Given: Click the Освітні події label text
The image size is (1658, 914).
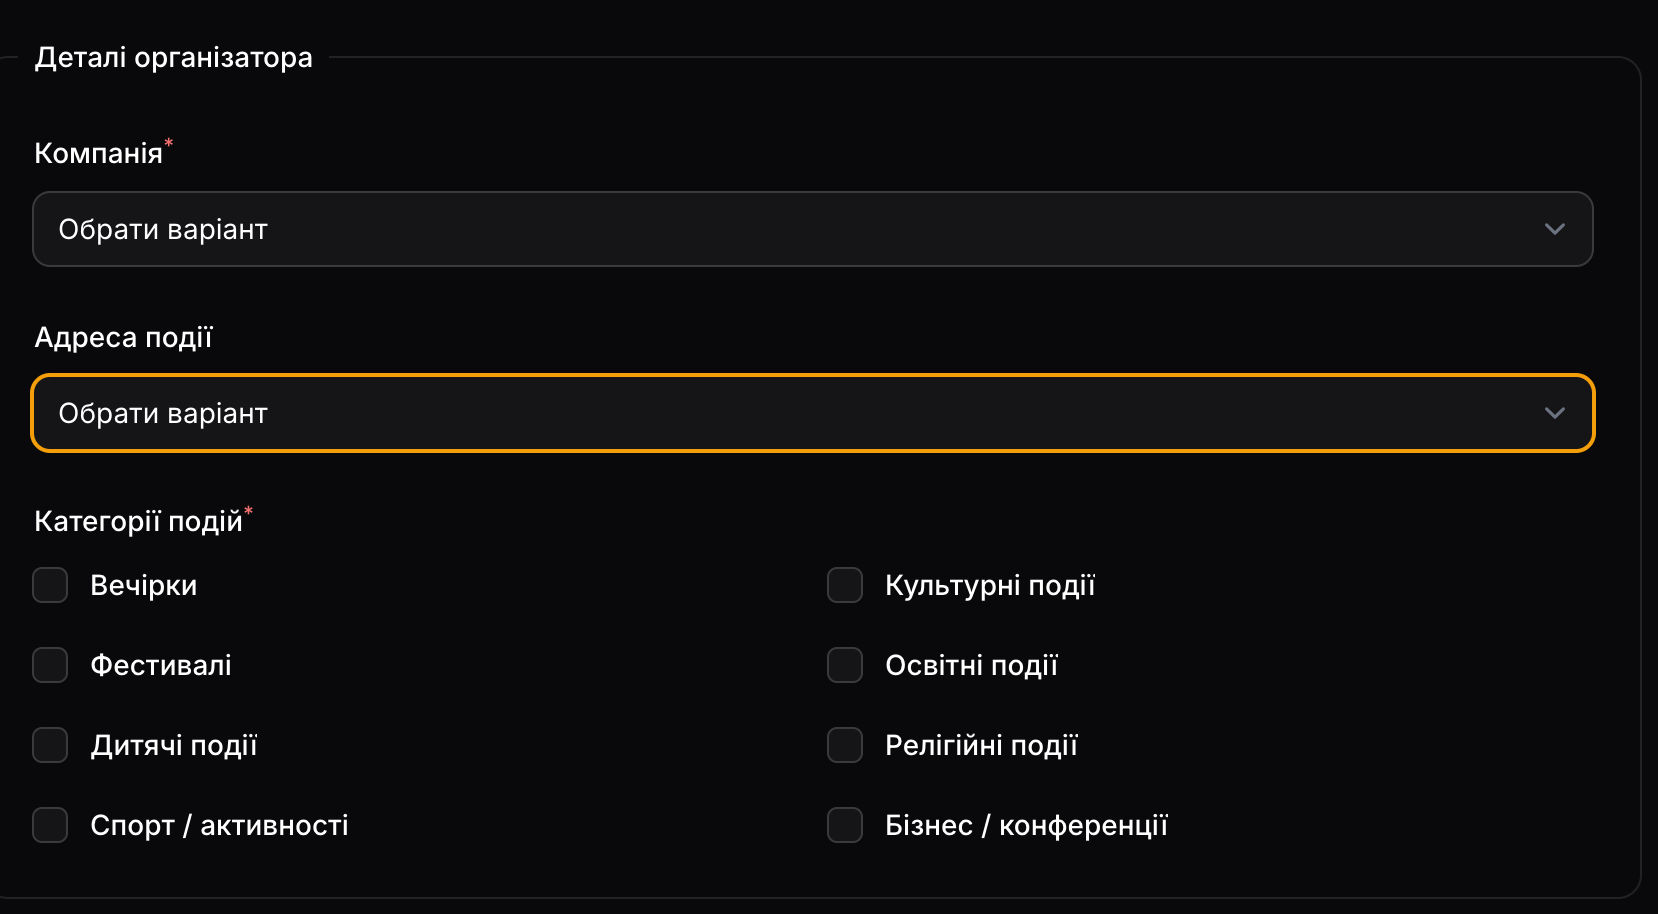Looking at the screenshot, I should tap(971, 665).
